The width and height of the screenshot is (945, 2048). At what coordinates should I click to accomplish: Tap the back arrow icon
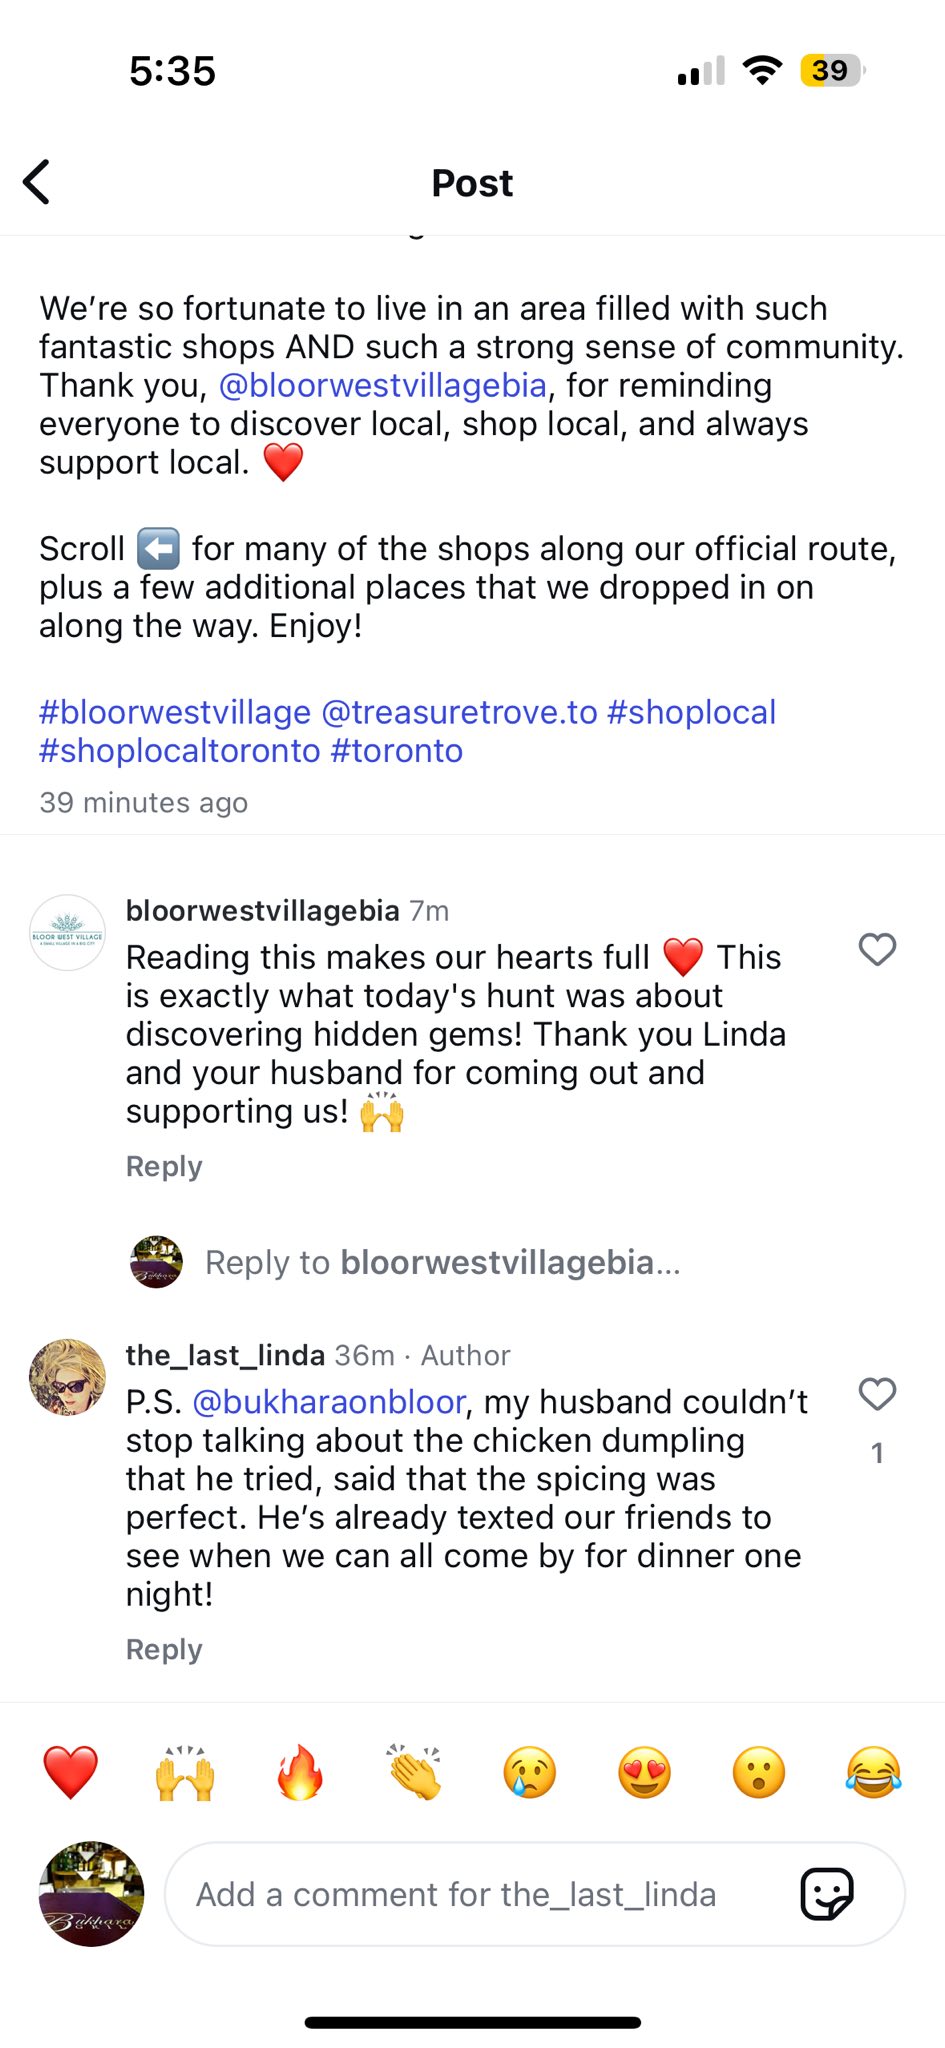(x=37, y=182)
